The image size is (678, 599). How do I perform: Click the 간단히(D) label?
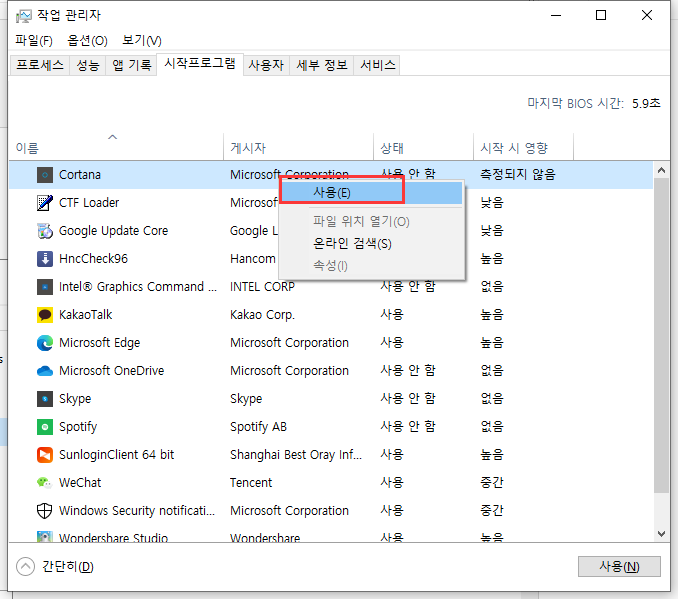[68, 567]
